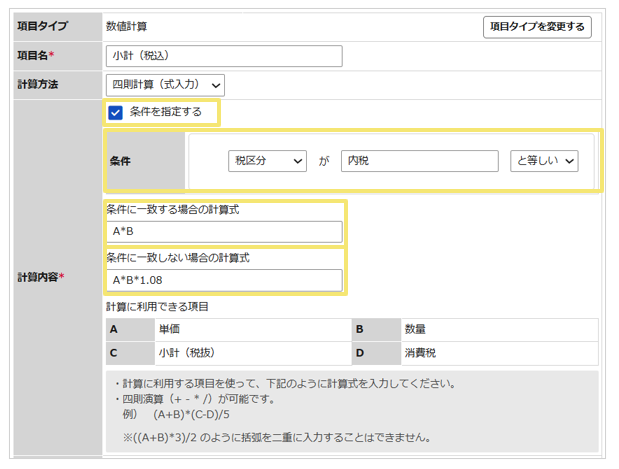Click the non-matching formula field A*B*1.08
Viewport: 619px width, 469px height.
pos(224,280)
